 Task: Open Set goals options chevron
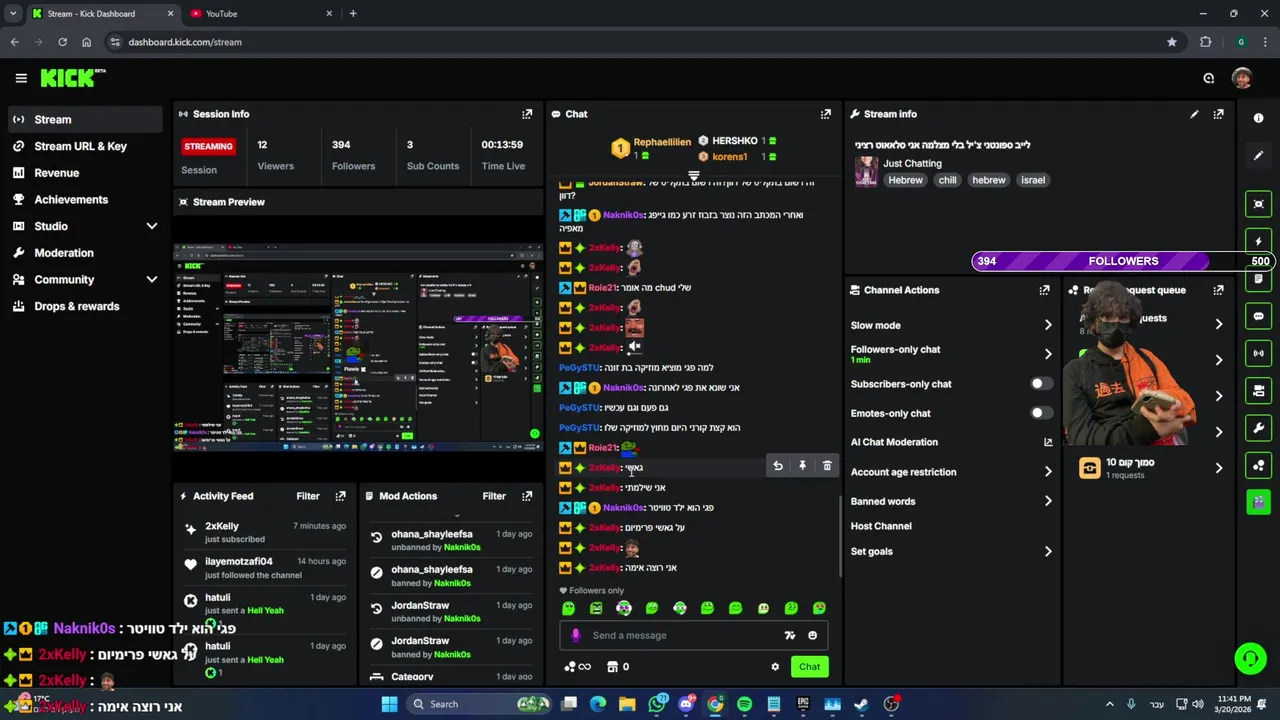pos(1048,551)
